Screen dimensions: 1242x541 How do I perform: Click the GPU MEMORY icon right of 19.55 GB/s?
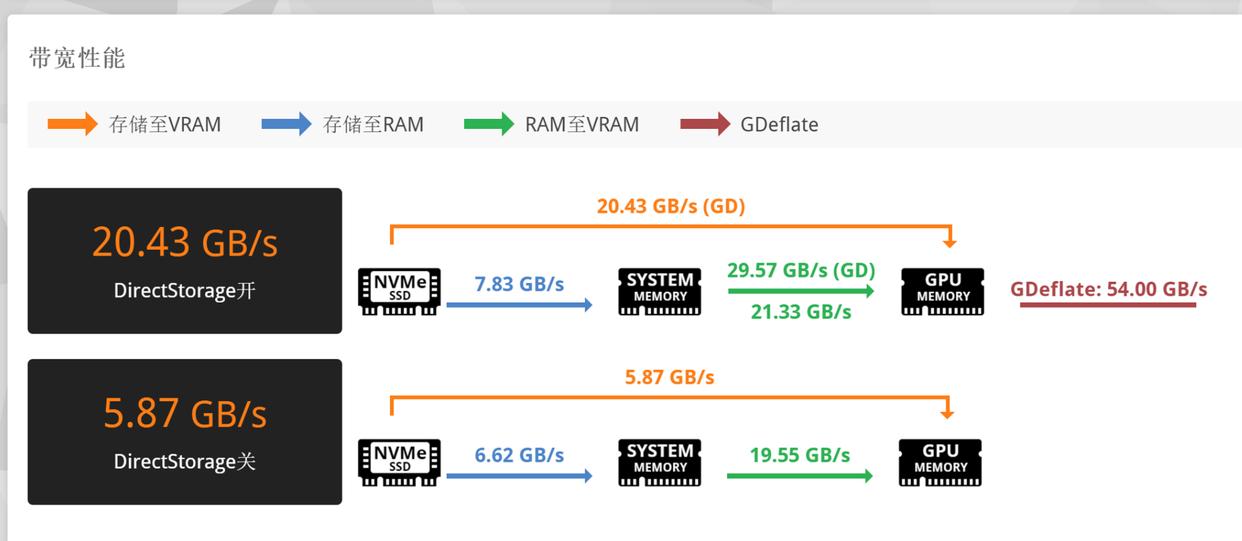click(940, 462)
